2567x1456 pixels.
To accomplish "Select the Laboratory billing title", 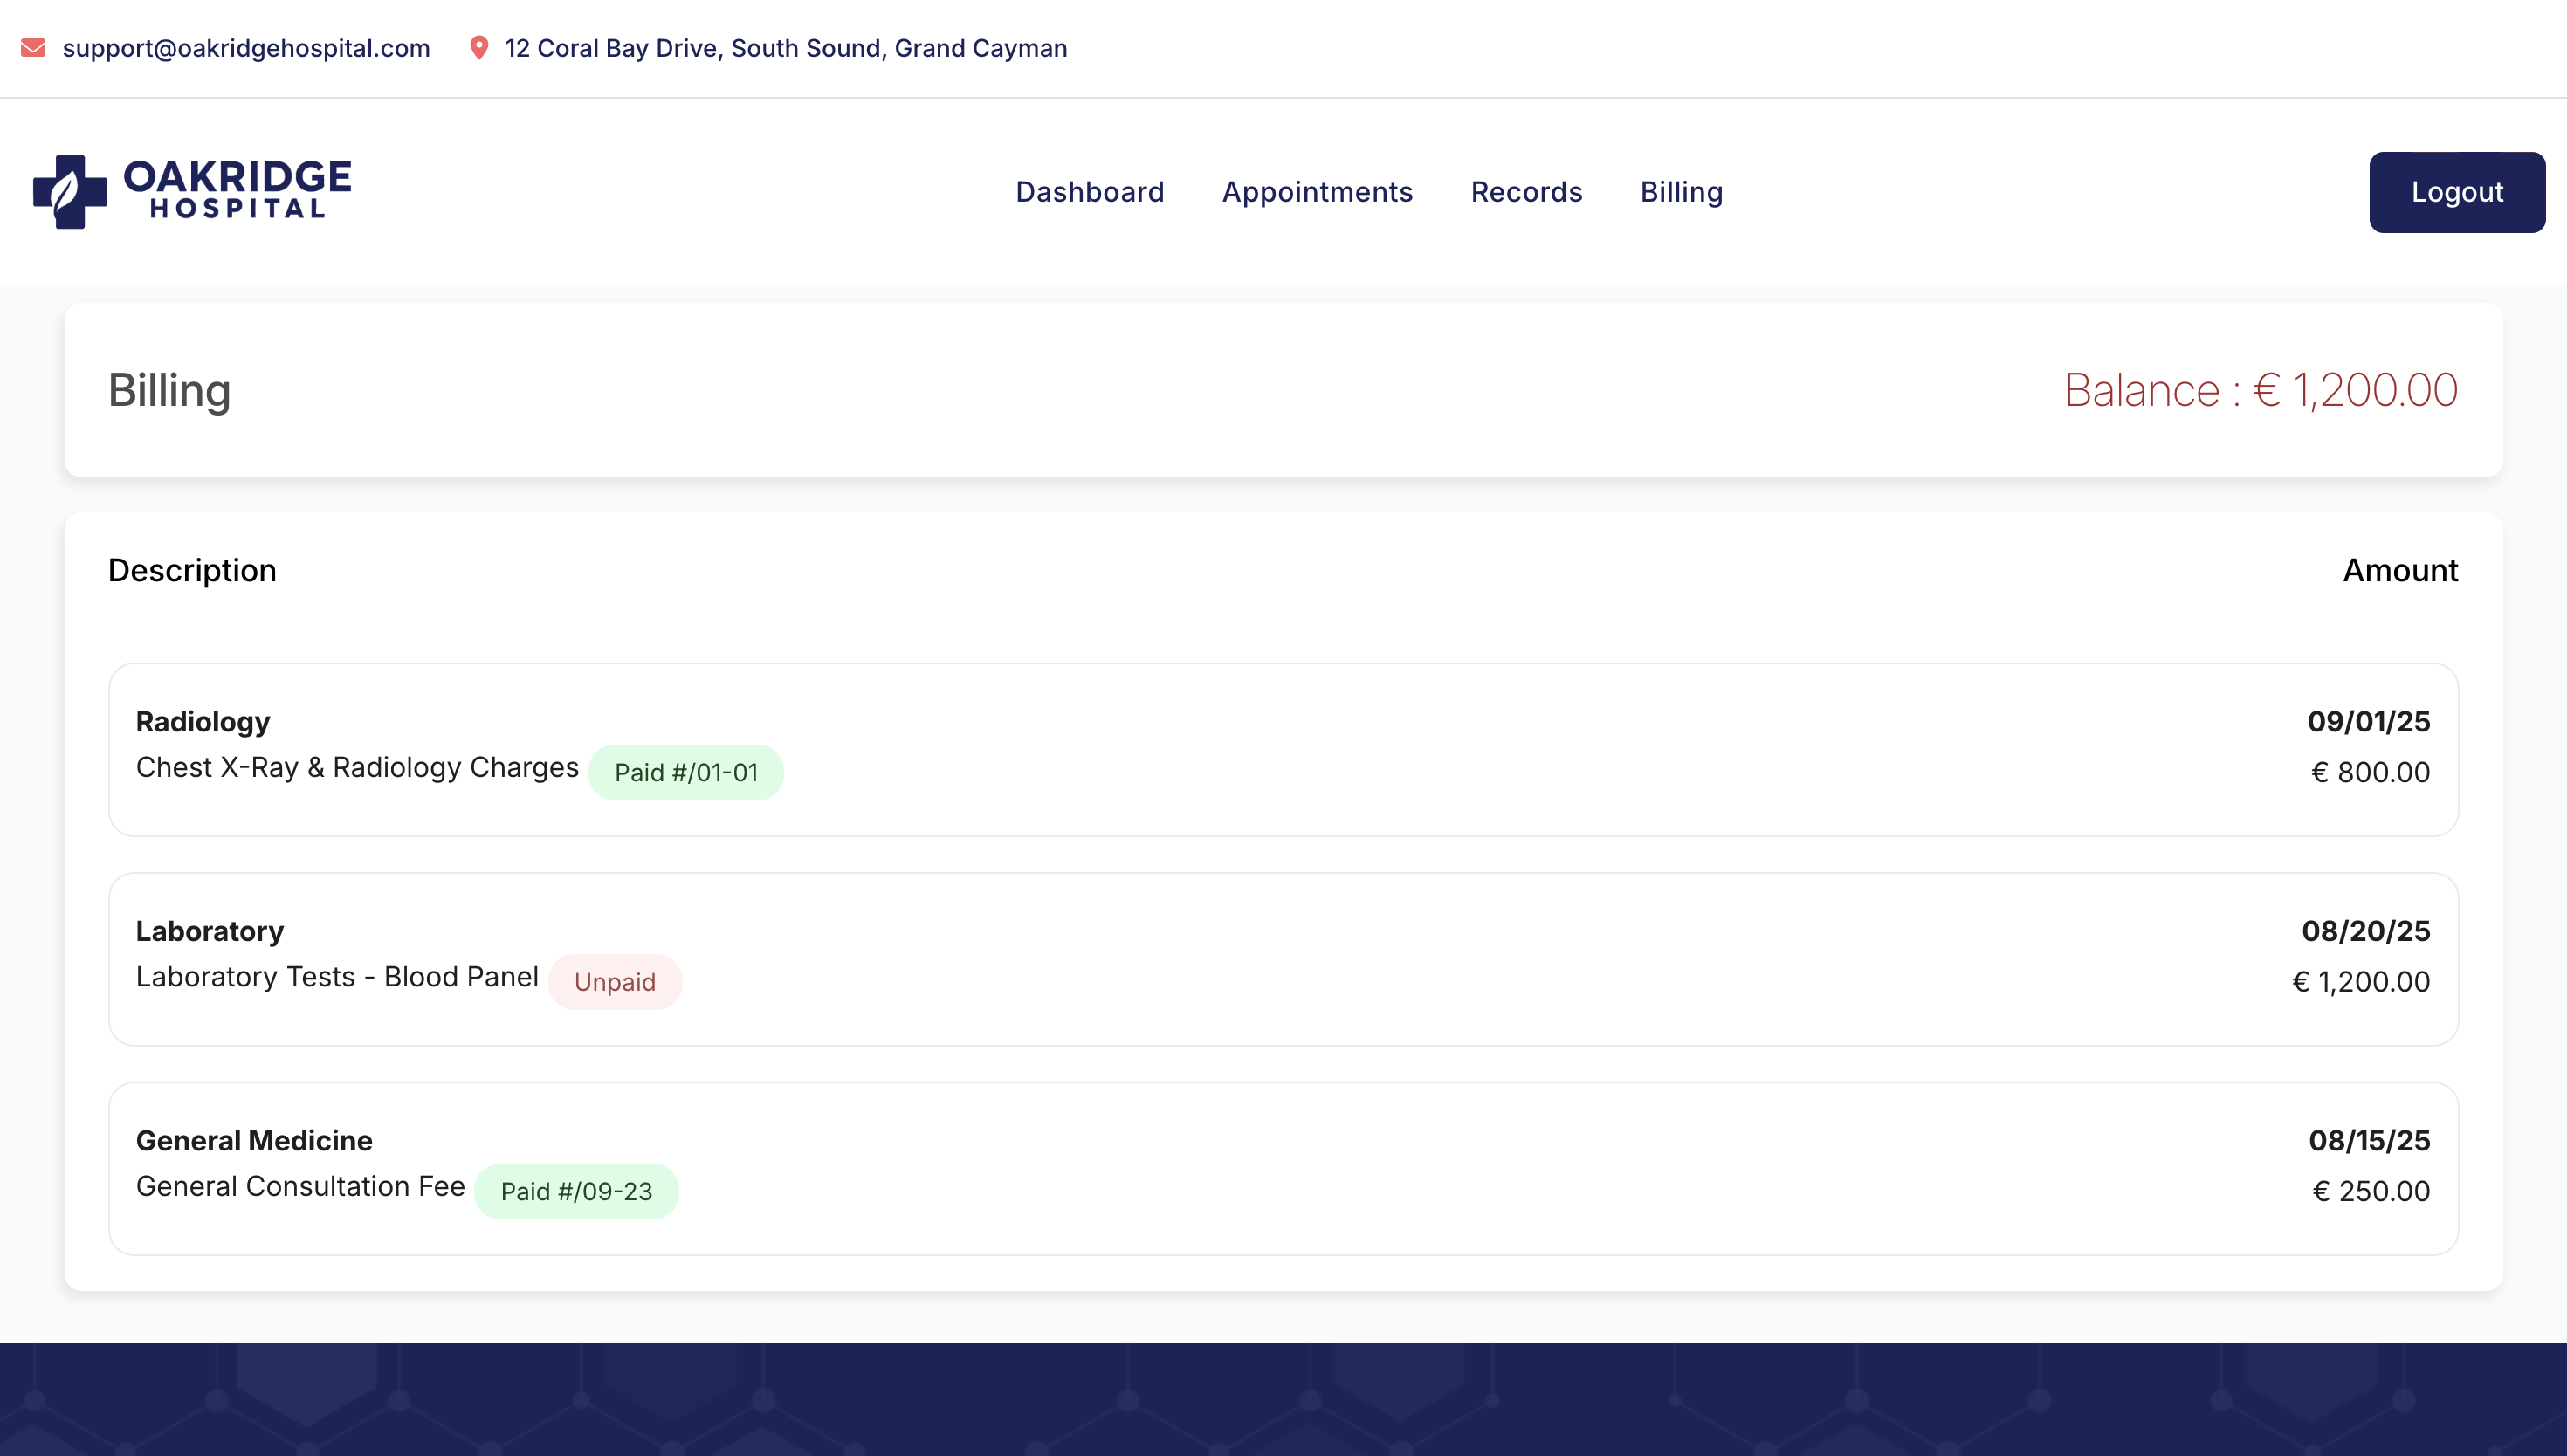I will [210, 931].
